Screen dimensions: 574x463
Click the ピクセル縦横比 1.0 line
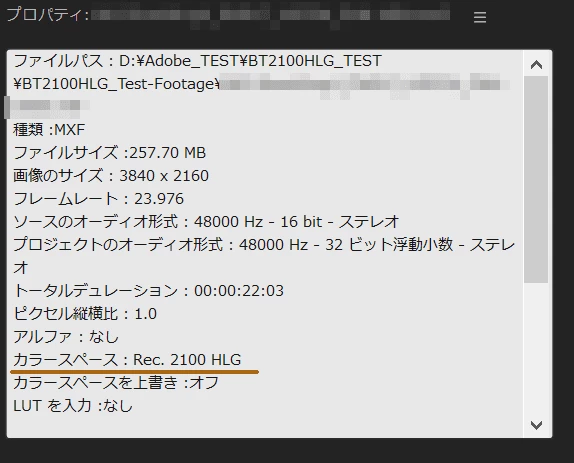pyautogui.click(x=85, y=314)
